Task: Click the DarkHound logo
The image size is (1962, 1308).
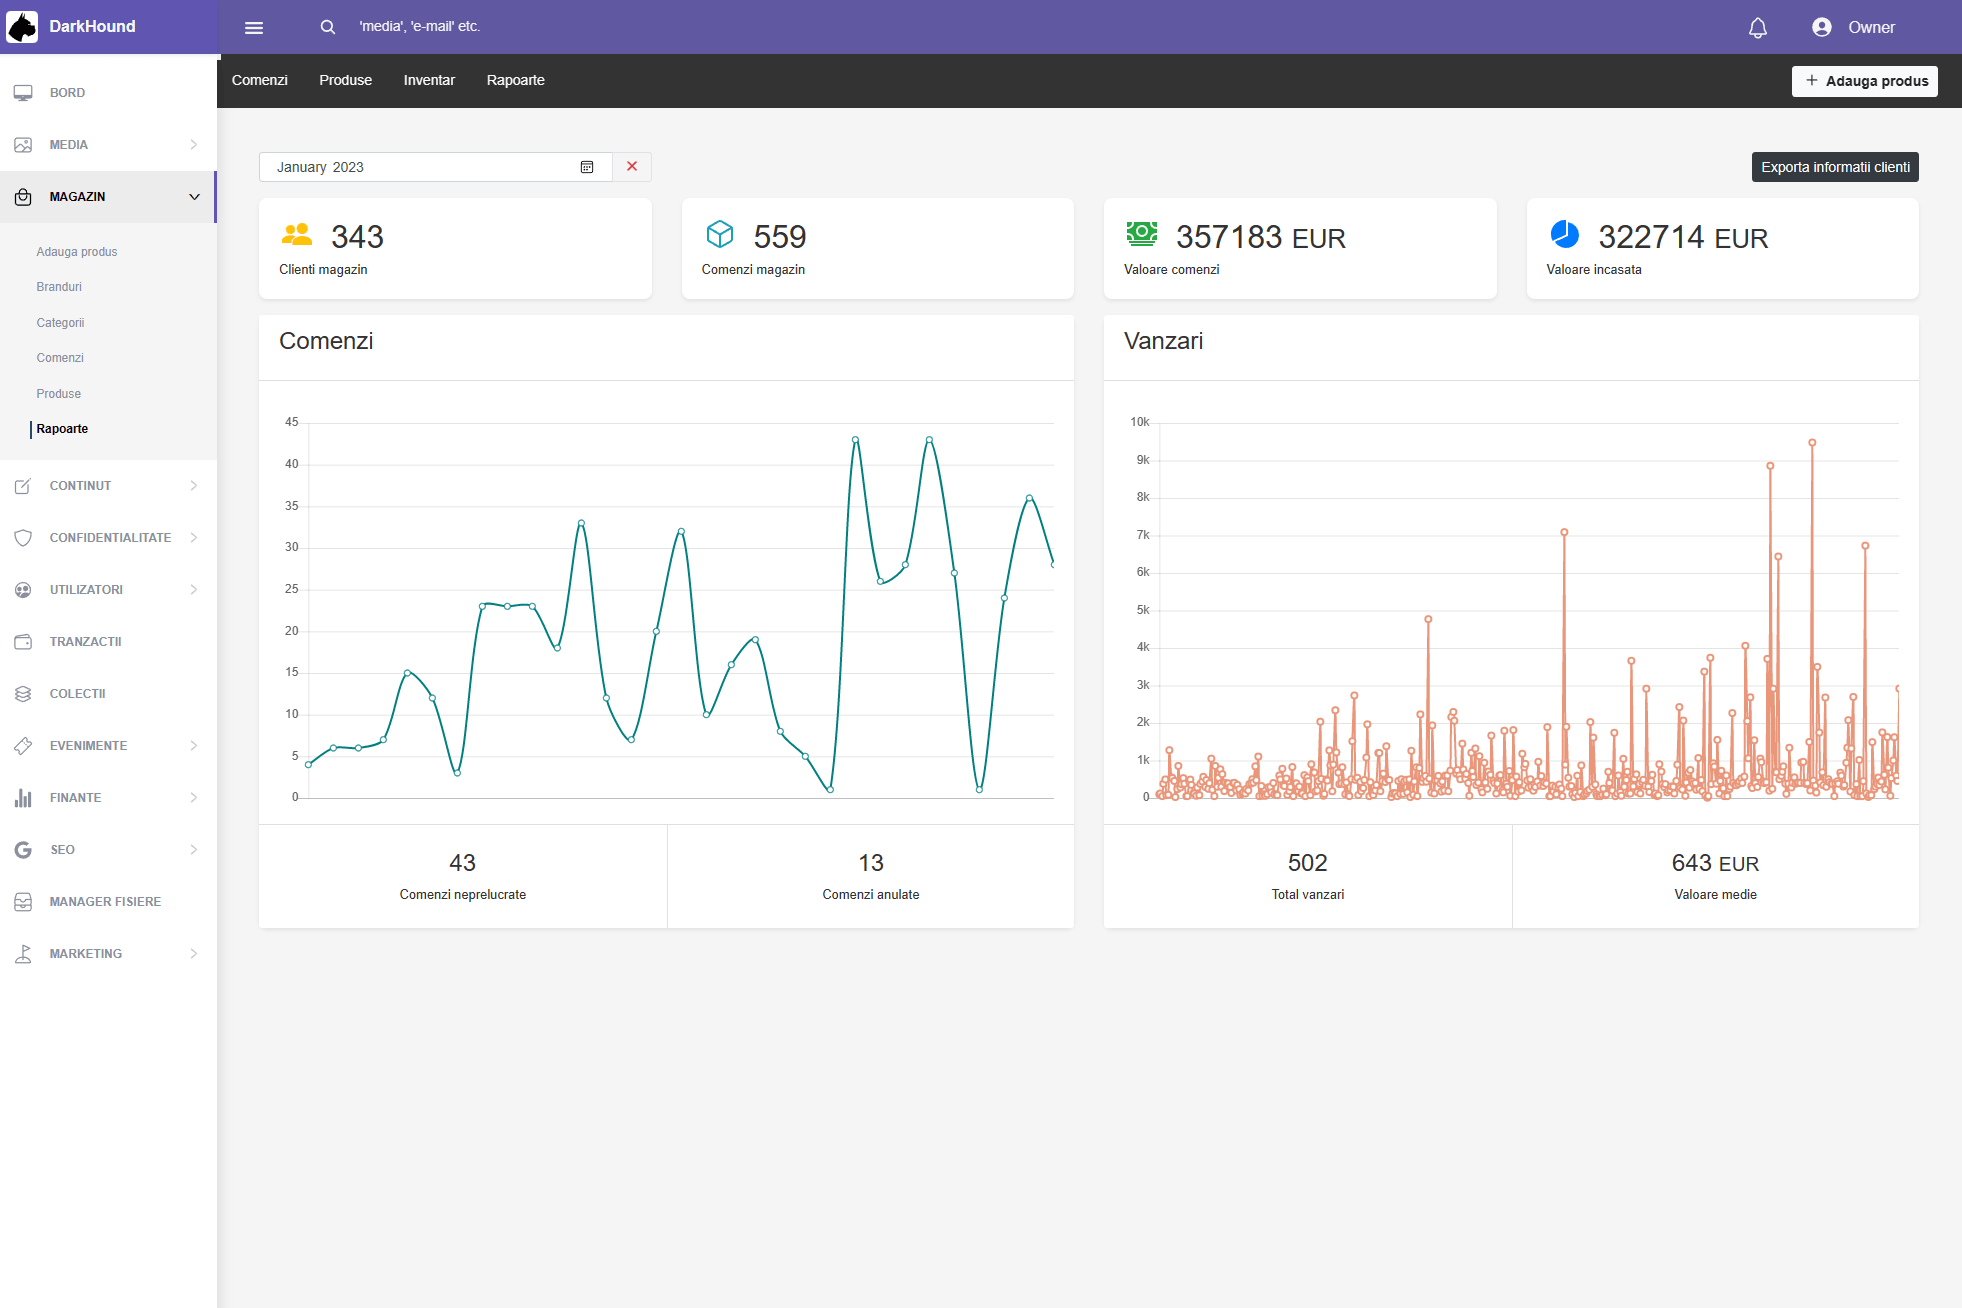Action: pos(22,26)
